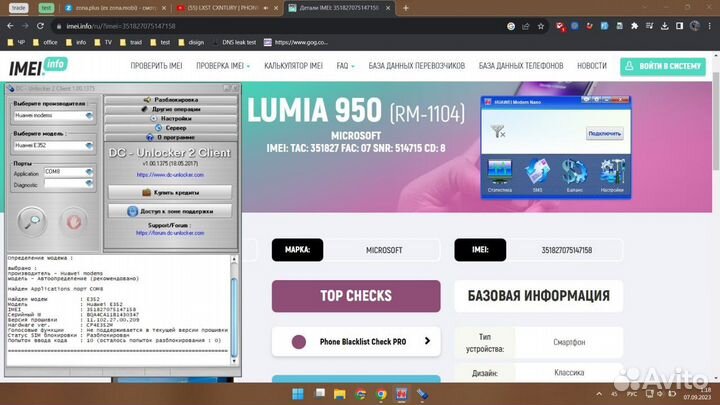Open DNS leak test bookmark
Image resolution: width=720 pixels, height=405 pixels.
pyautogui.click(x=234, y=42)
